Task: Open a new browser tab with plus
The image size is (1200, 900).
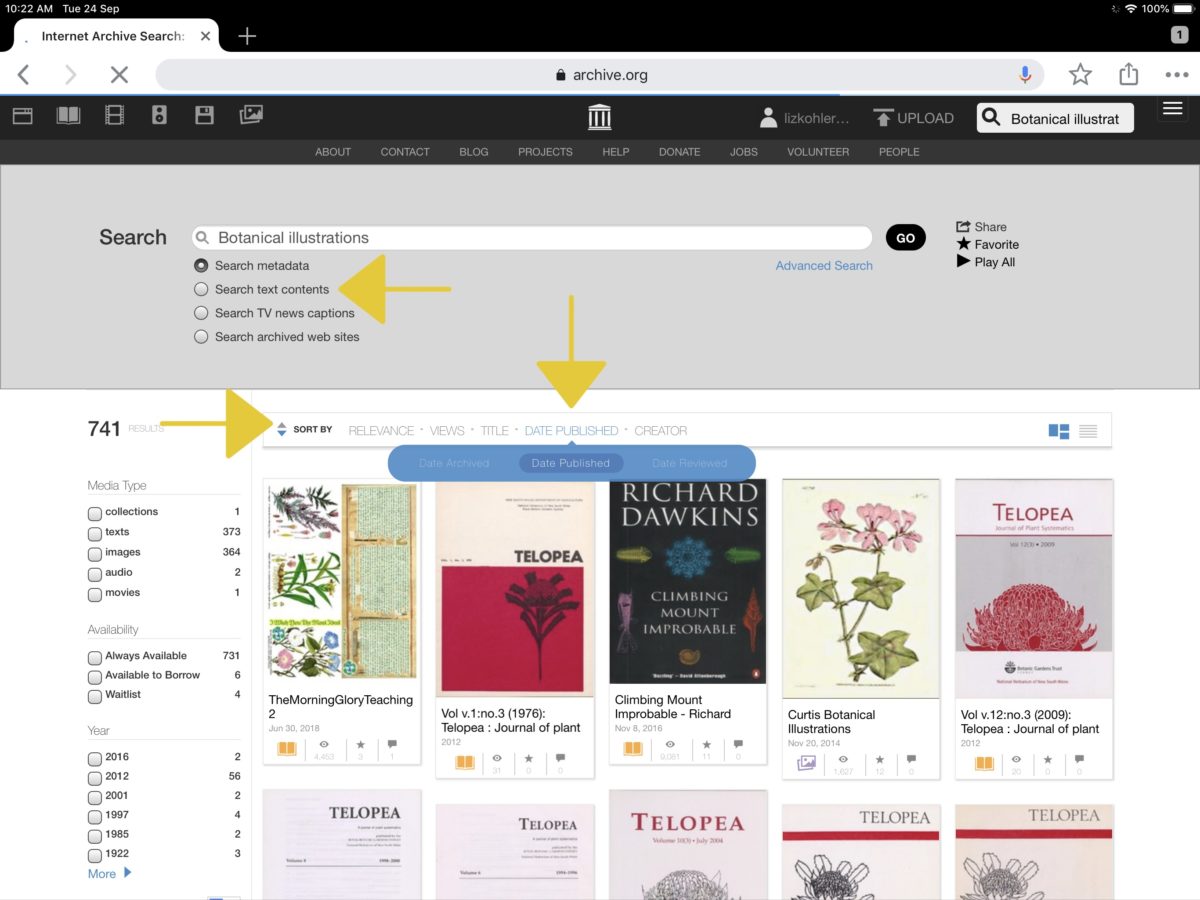Action: (x=247, y=36)
